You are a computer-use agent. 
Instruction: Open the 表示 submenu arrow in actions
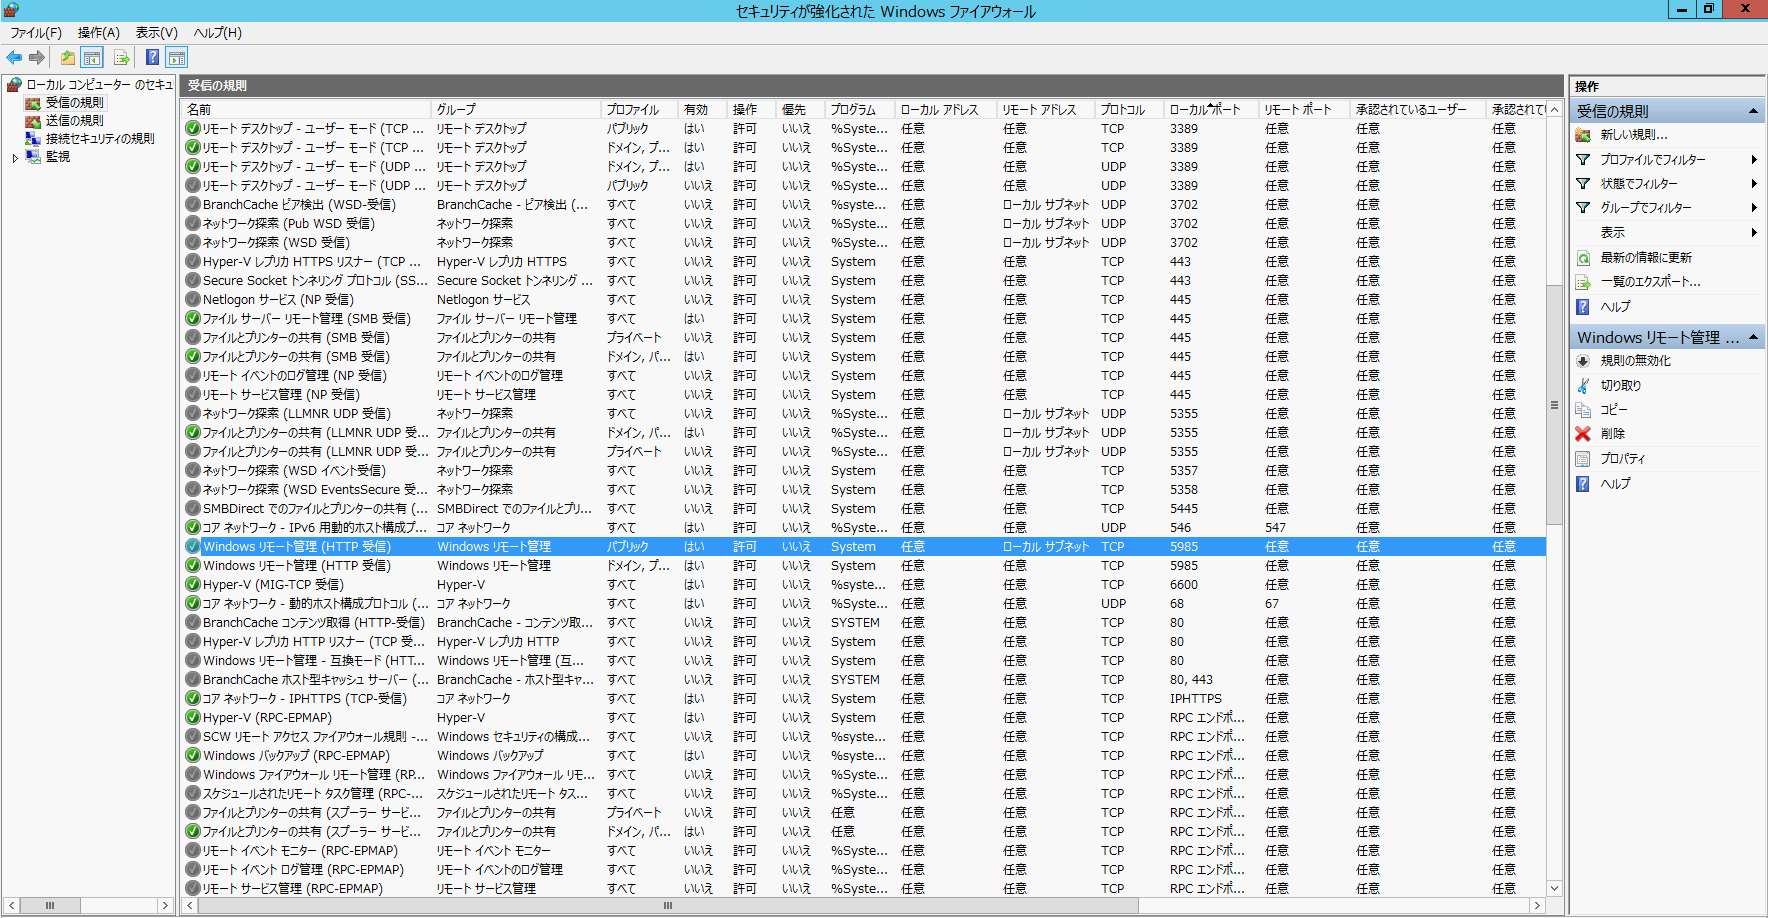coord(1754,233)
